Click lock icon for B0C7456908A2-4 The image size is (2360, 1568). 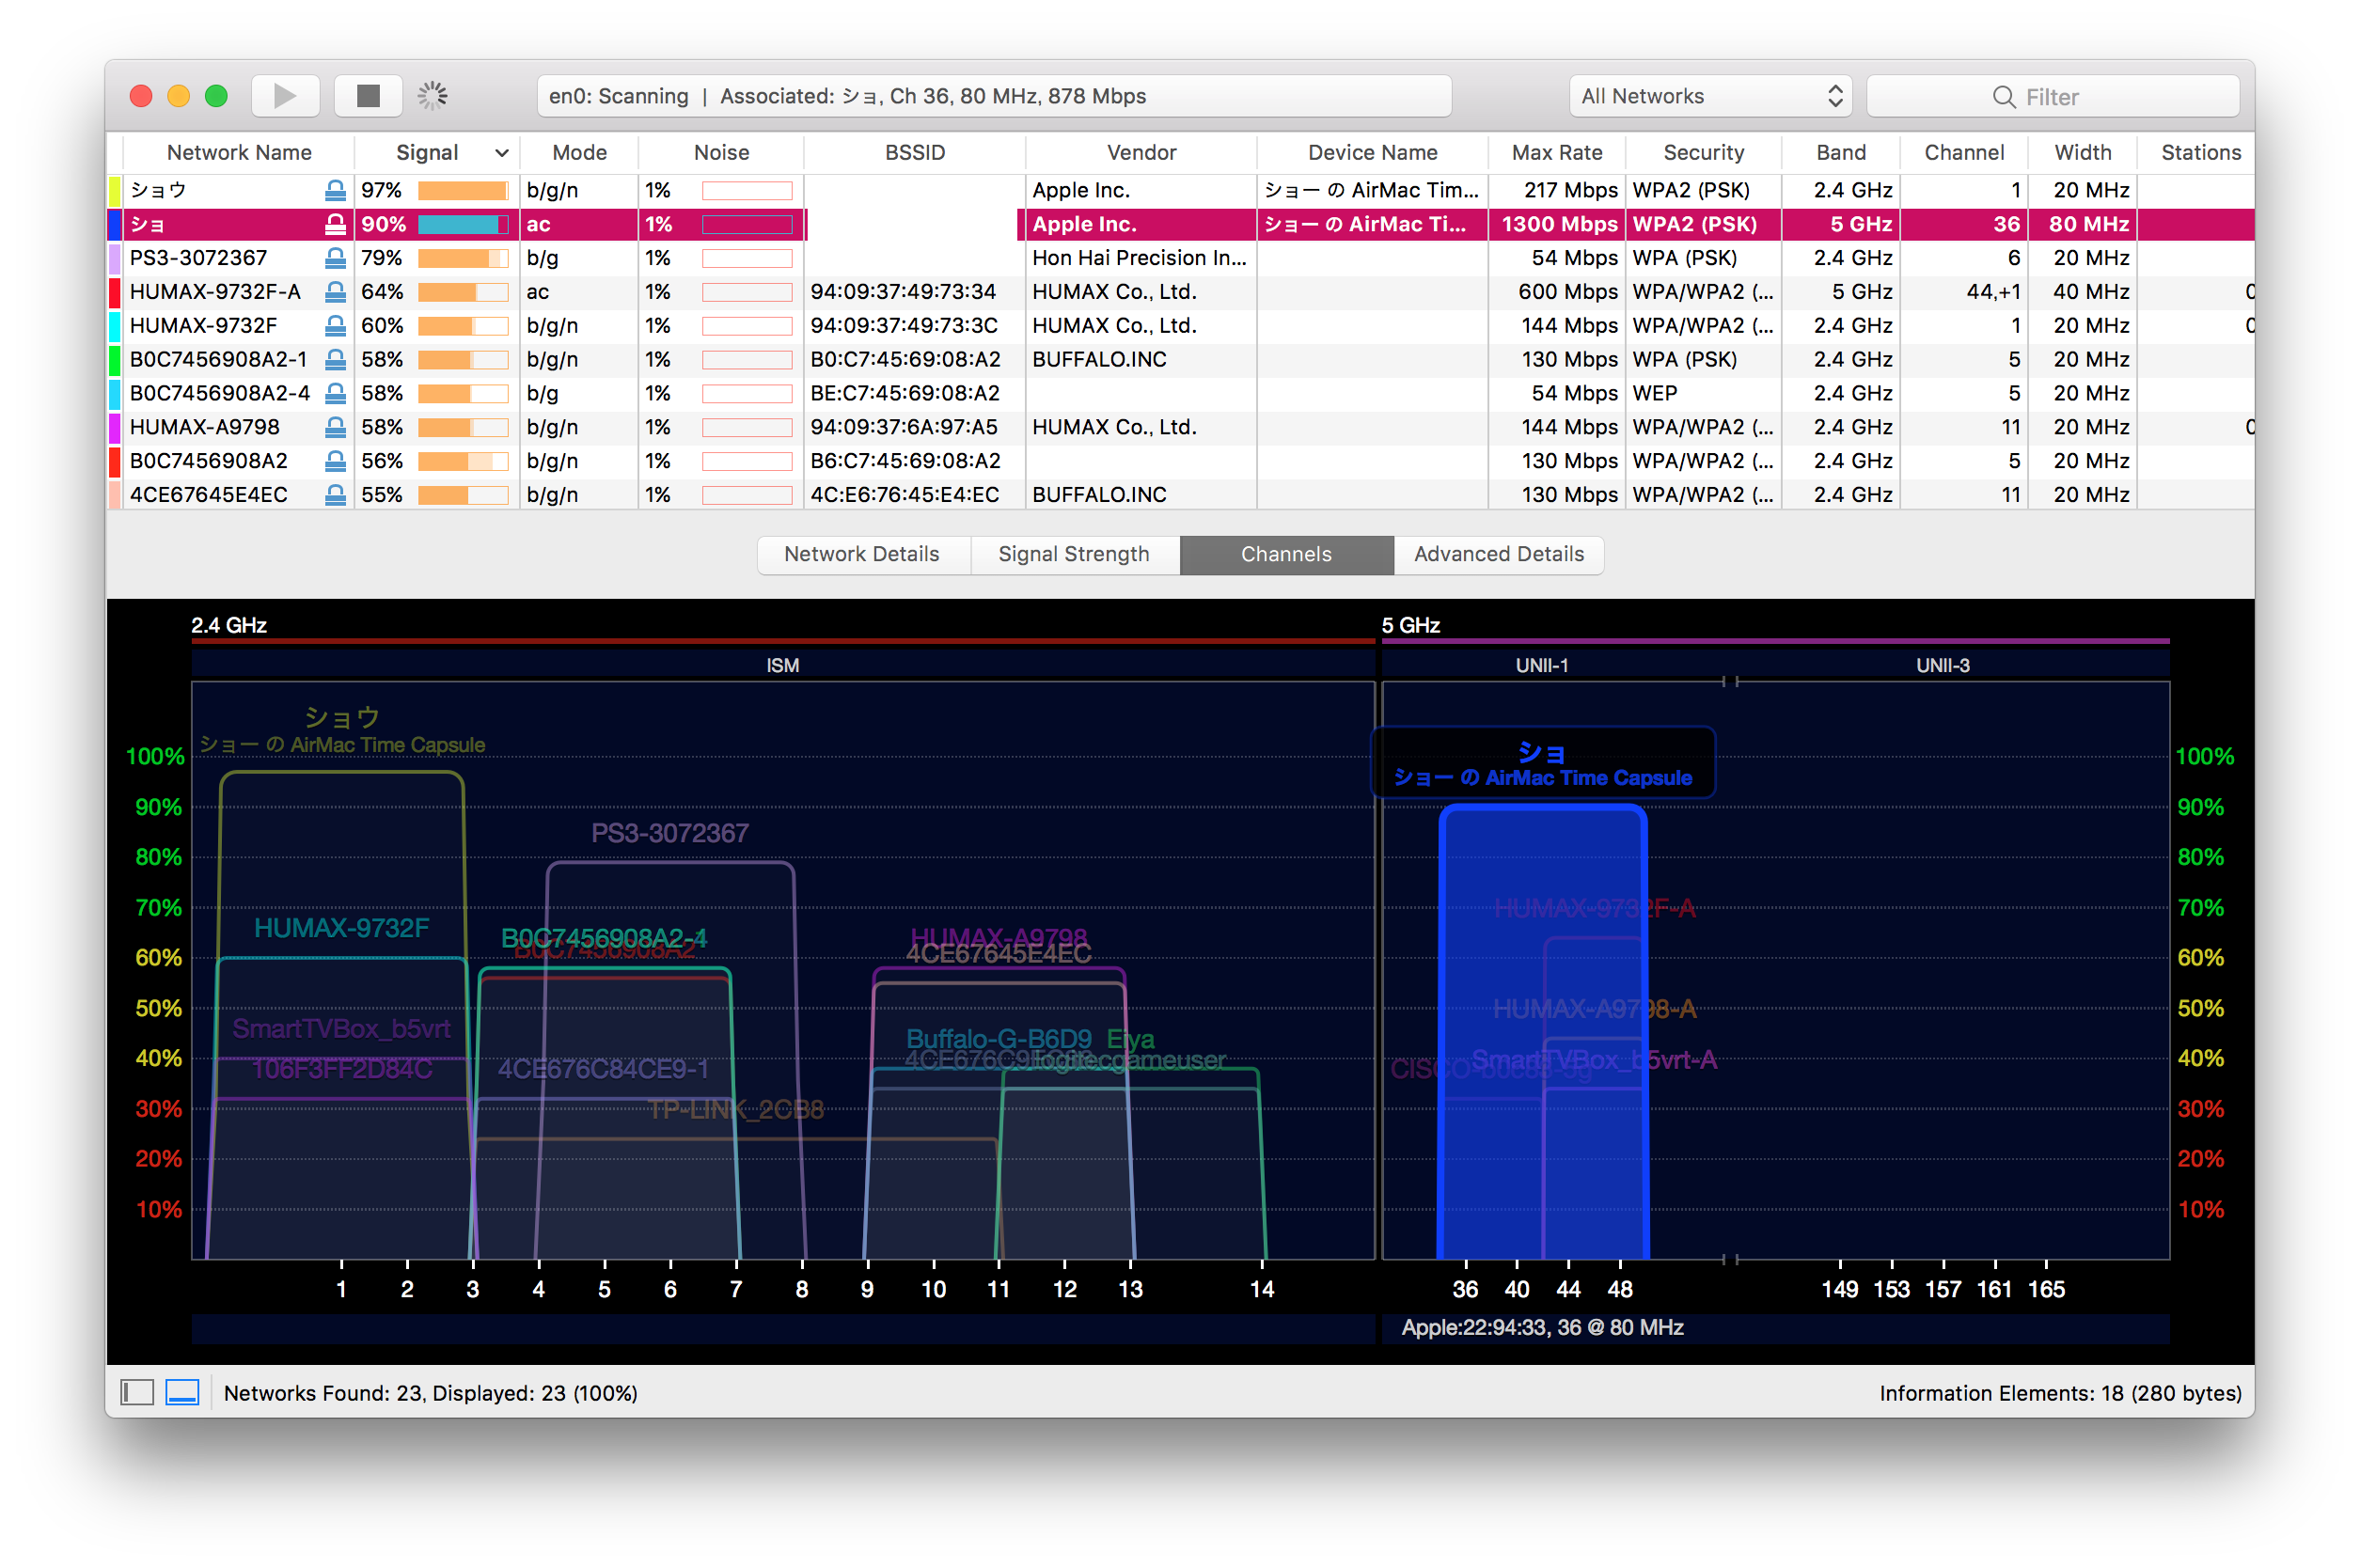coord(336,393)
